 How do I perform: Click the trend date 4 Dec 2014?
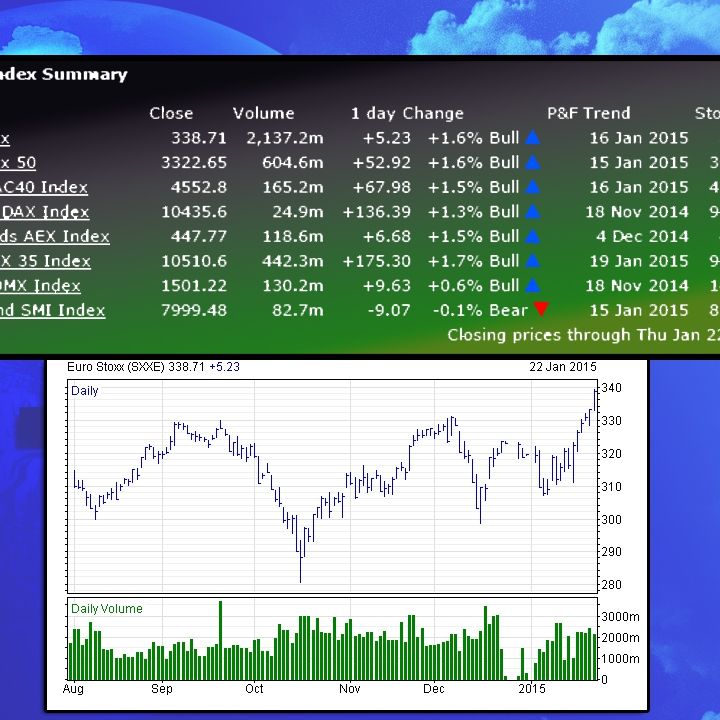click(642, 236)
